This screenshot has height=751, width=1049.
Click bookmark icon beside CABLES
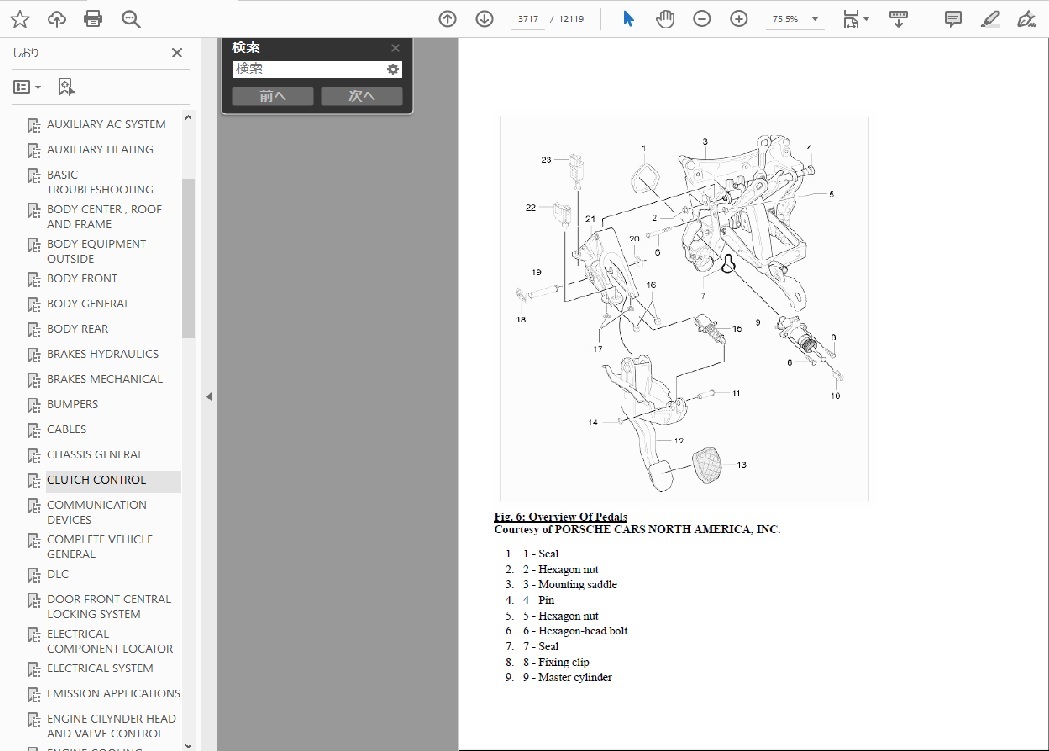point(34,430)
